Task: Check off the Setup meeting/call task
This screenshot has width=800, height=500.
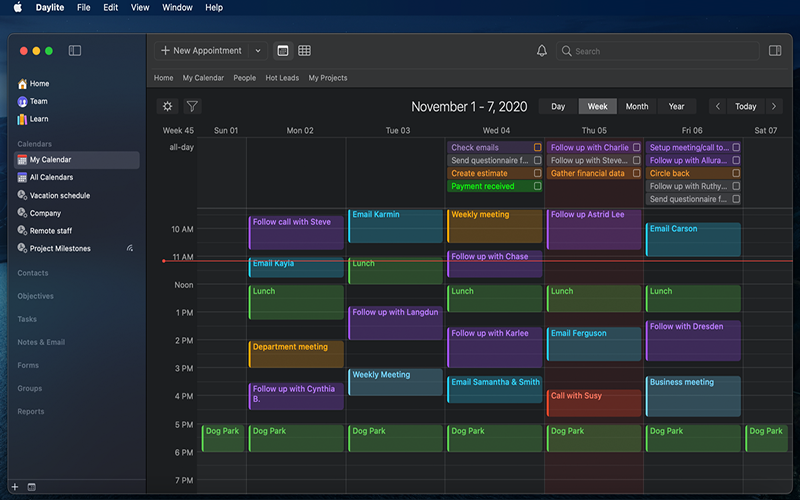Action: click(x=736, y=147)
